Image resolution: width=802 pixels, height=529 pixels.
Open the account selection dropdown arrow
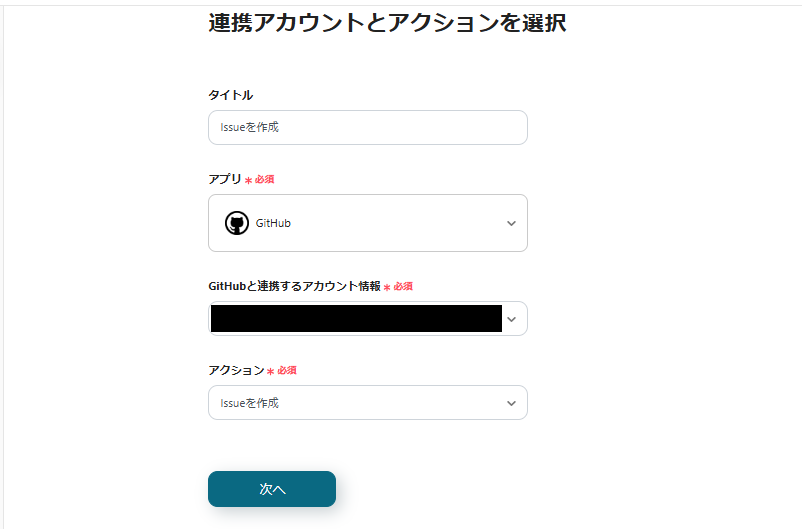point(512,319)
